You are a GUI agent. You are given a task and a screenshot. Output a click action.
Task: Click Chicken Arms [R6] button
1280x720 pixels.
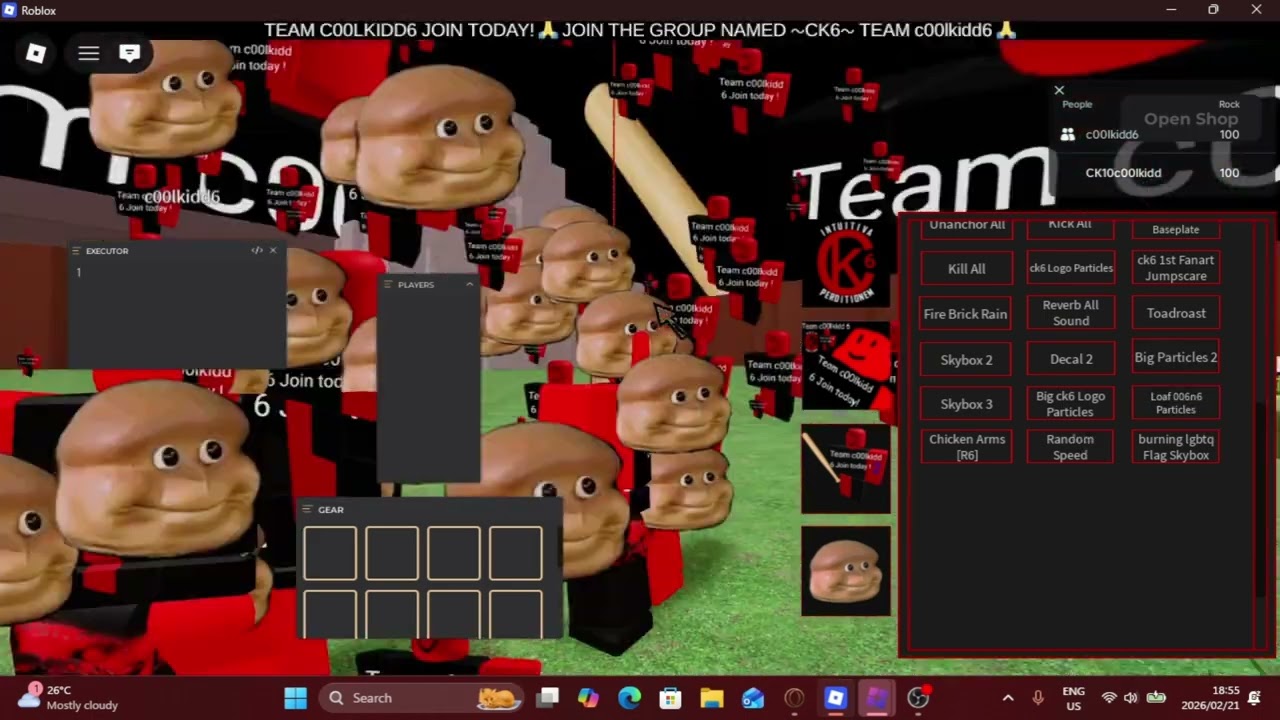point(966,447)
